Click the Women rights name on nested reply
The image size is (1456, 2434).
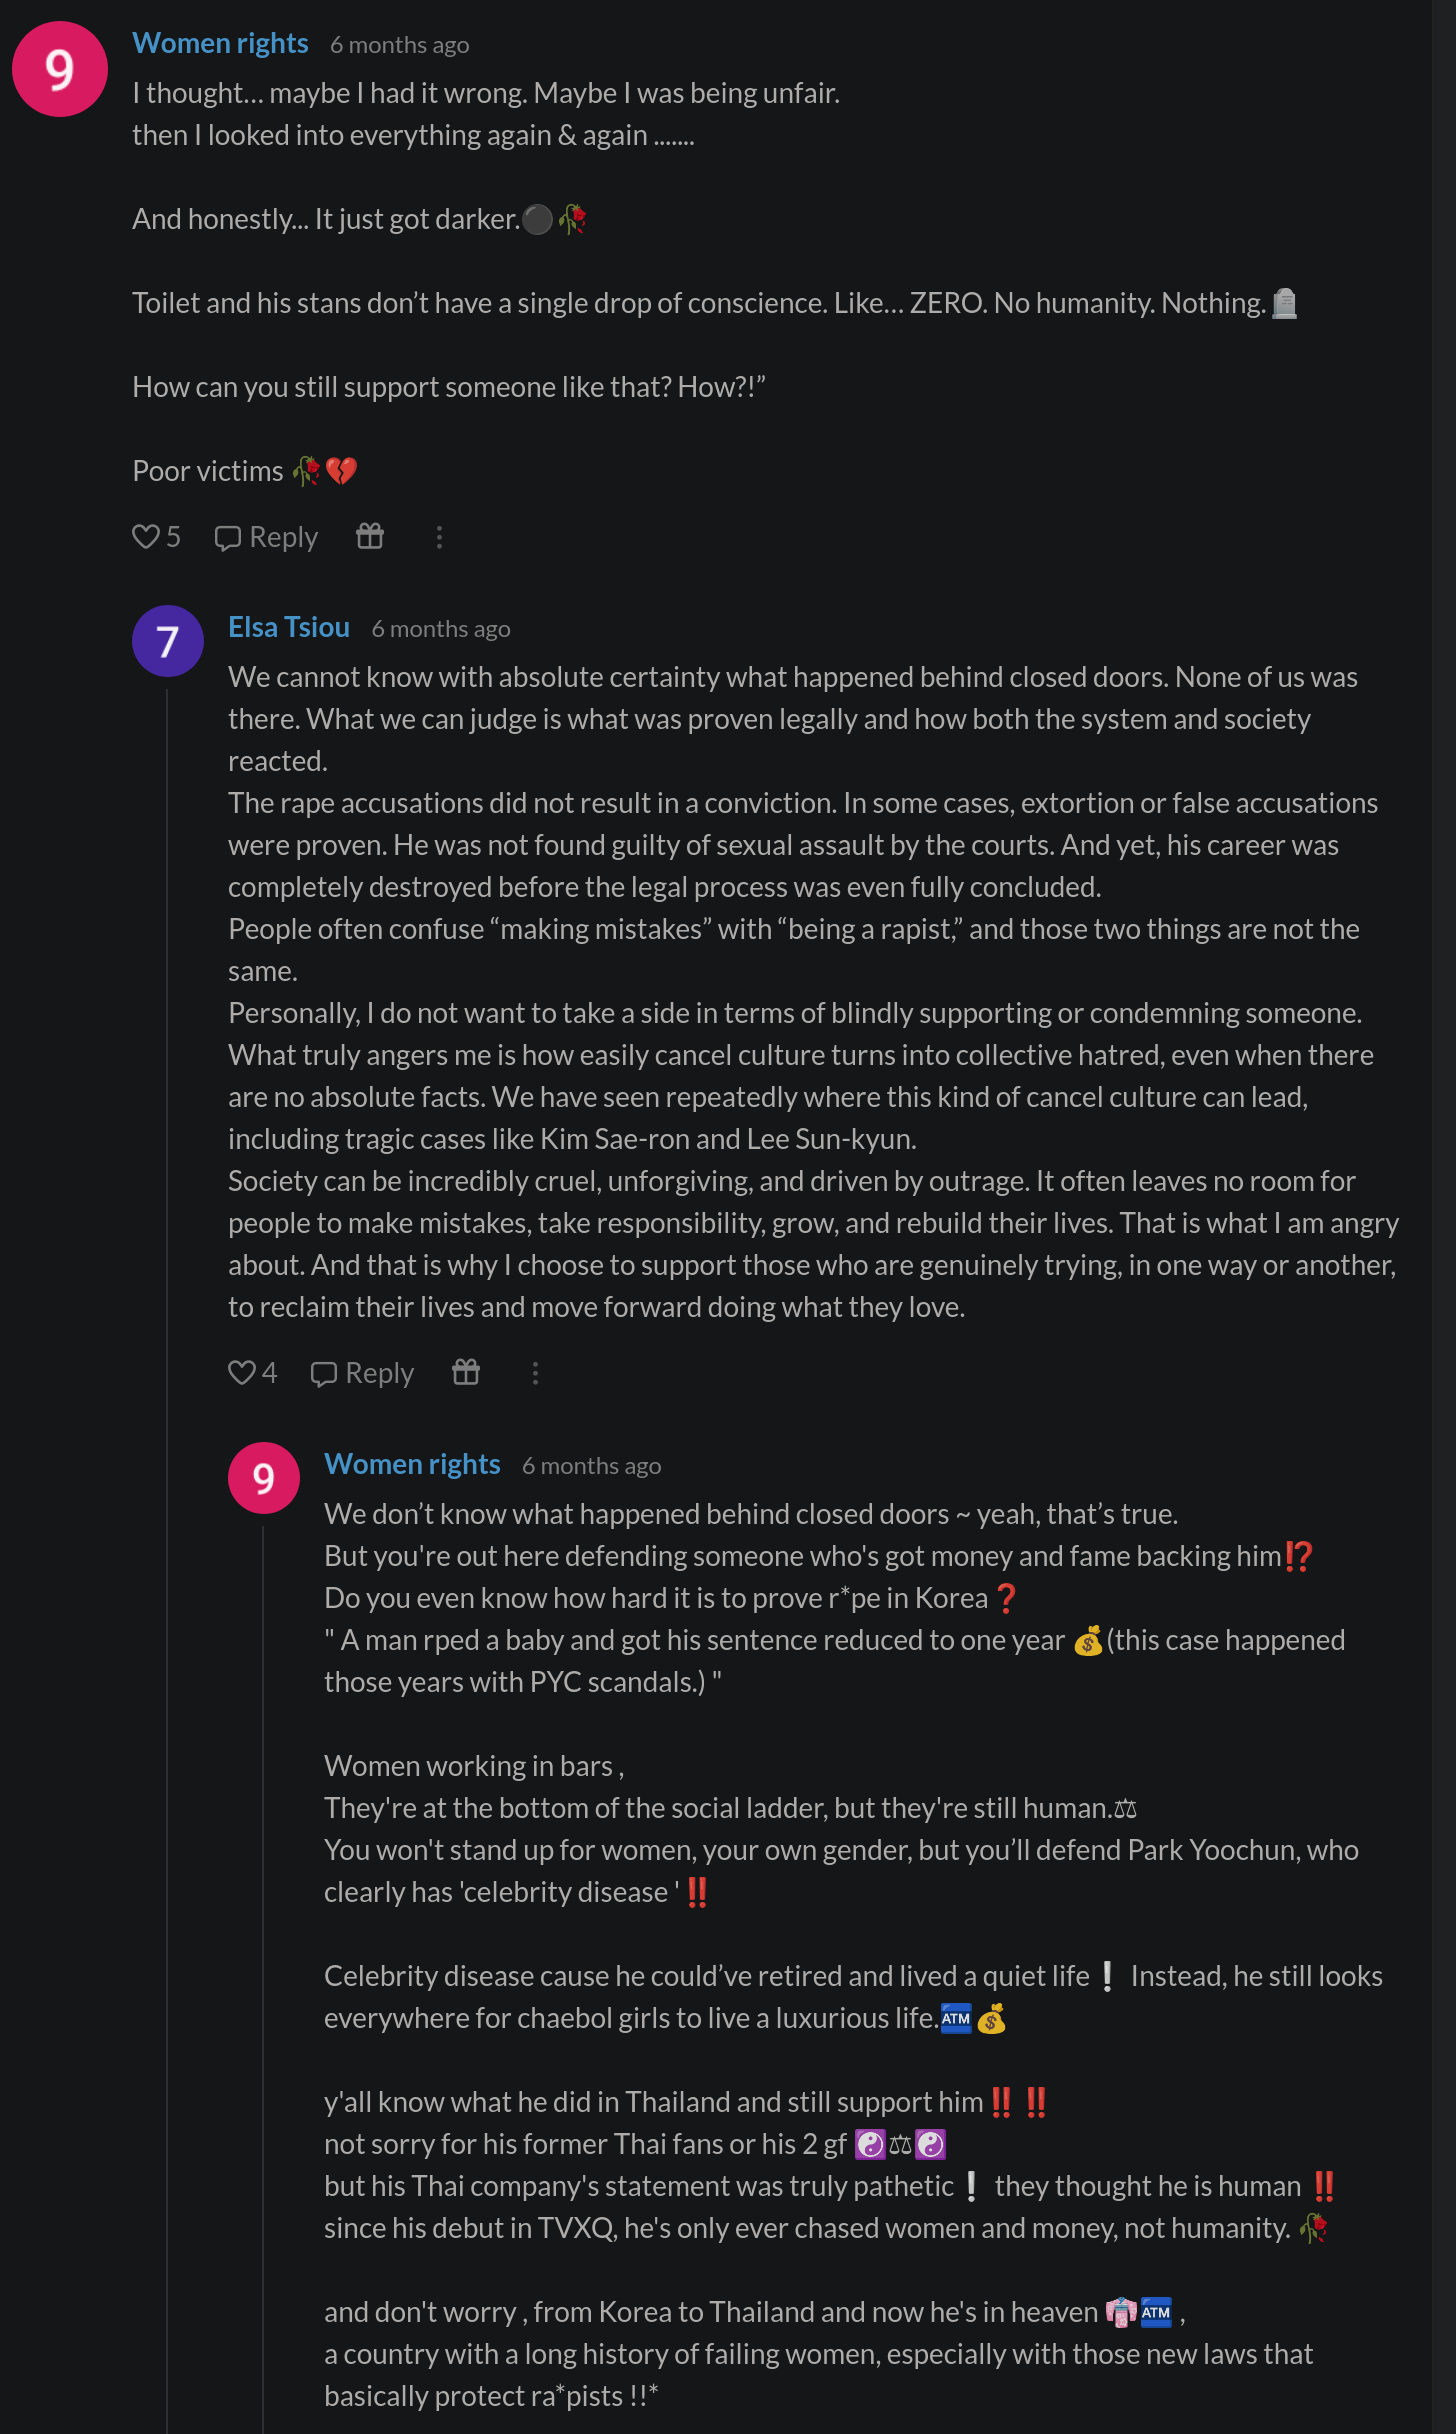pos(412,1464)
